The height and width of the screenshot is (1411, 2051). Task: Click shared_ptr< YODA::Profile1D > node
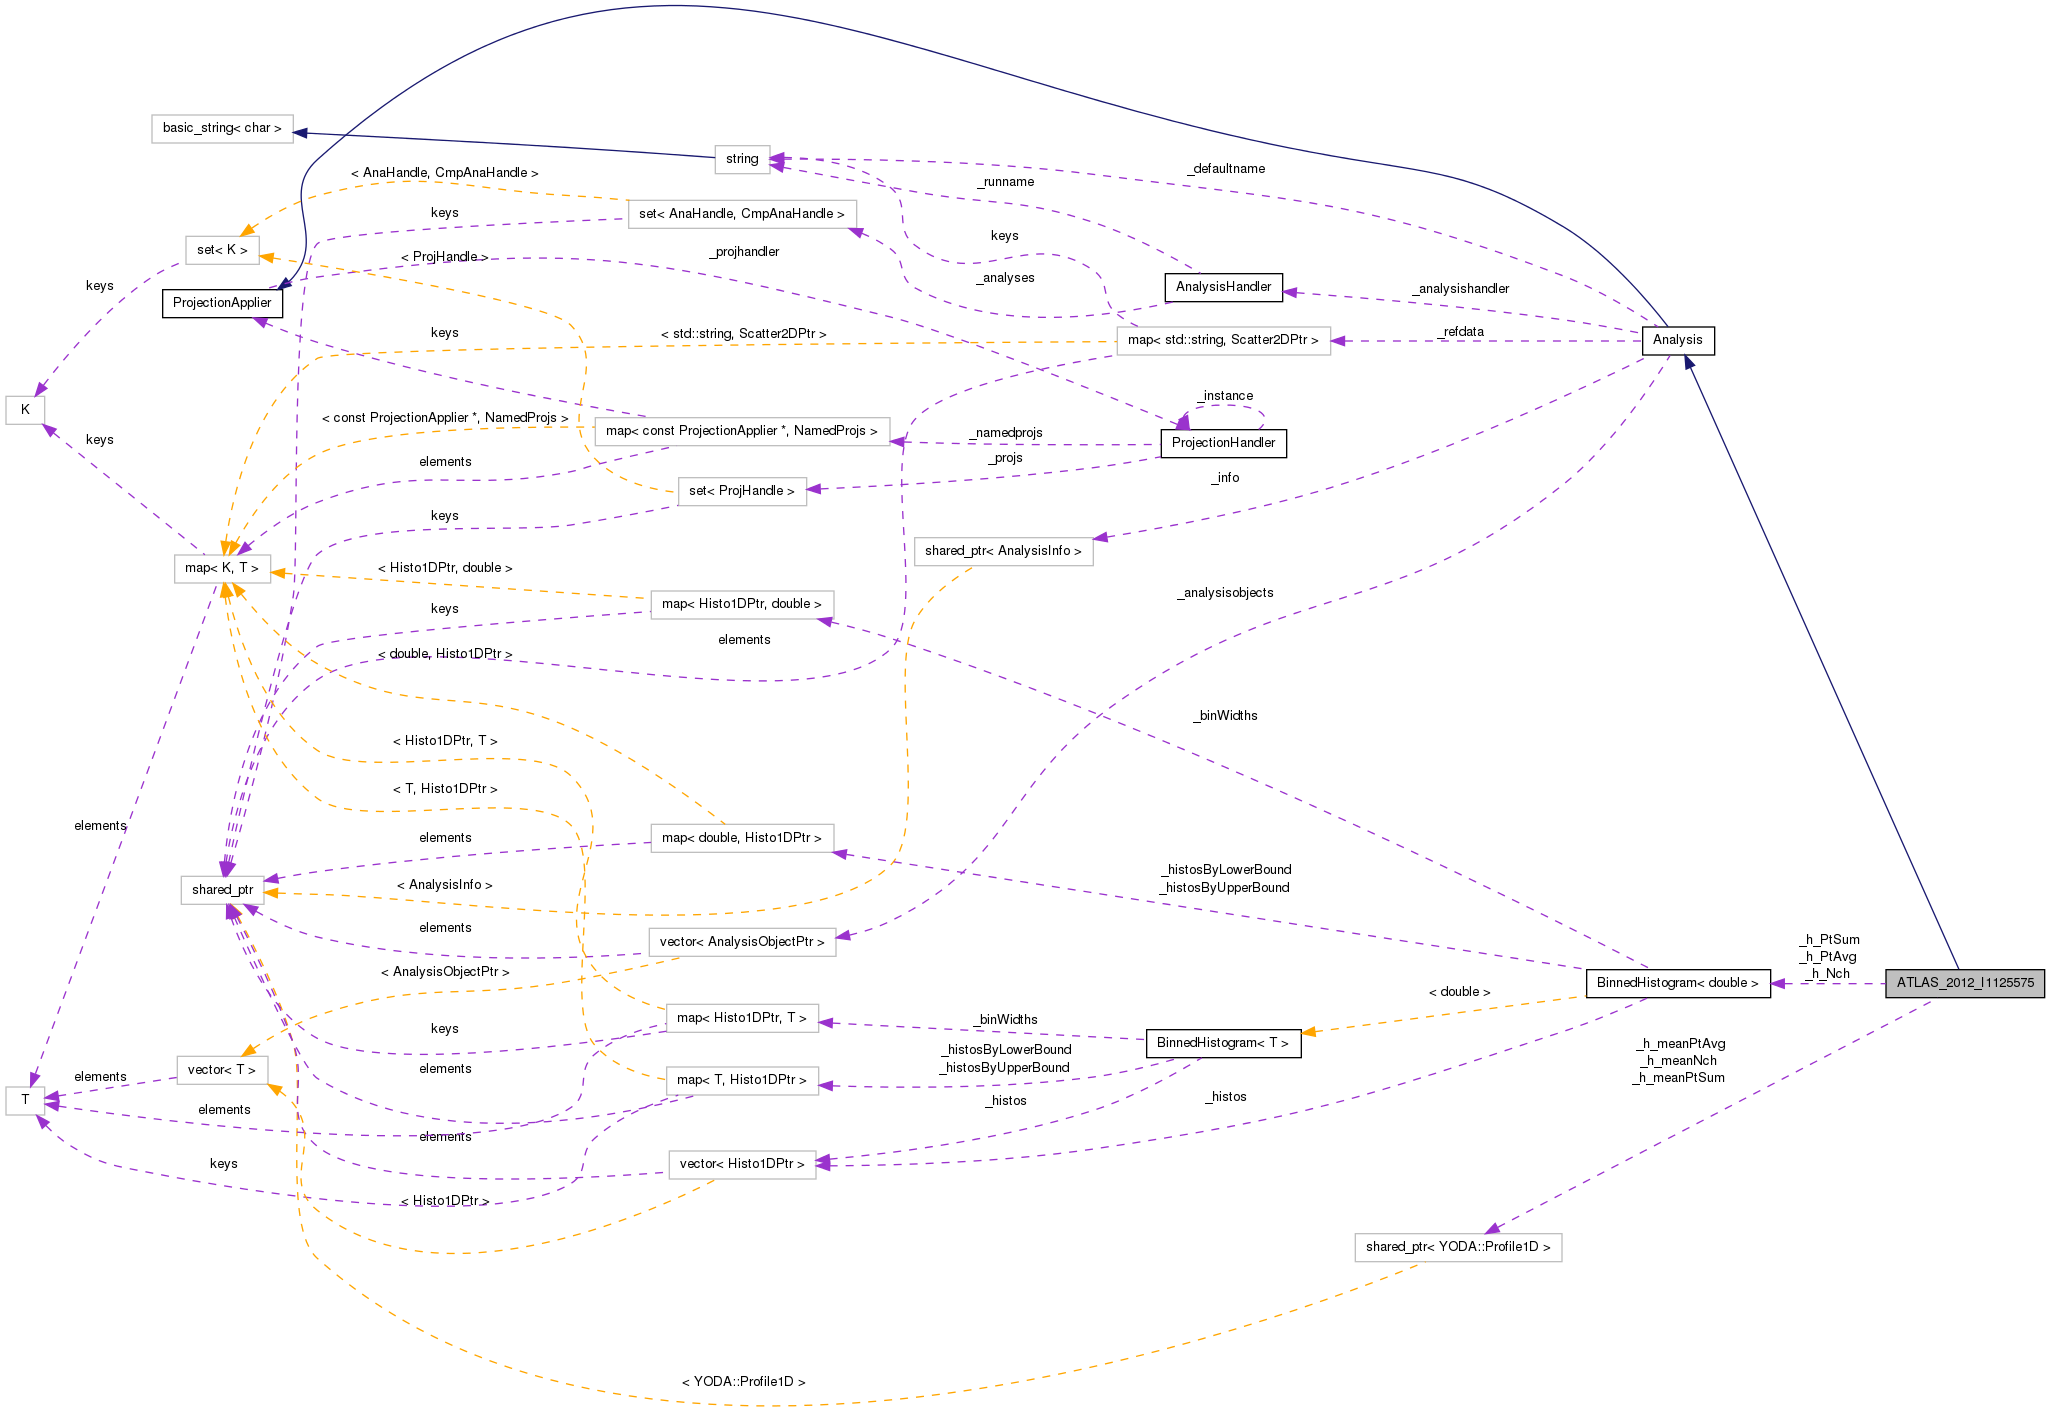pos(1458,1247)
